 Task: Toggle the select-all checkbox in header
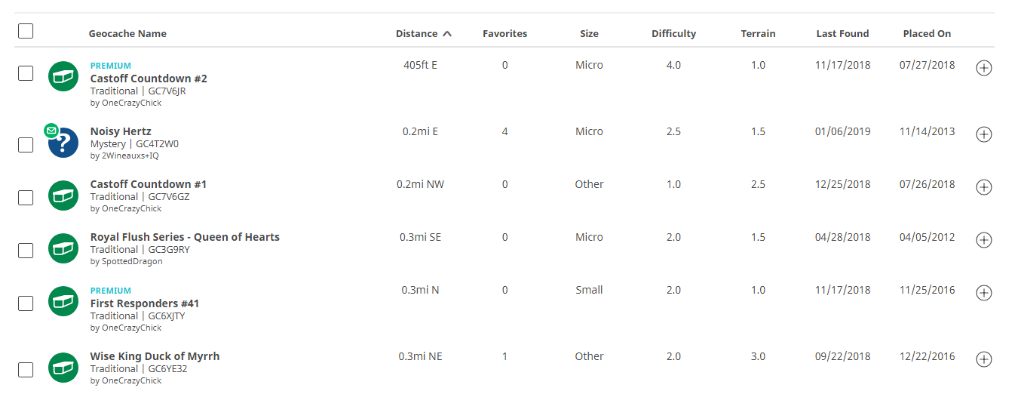pyautogui.click(x=25, y=31)
